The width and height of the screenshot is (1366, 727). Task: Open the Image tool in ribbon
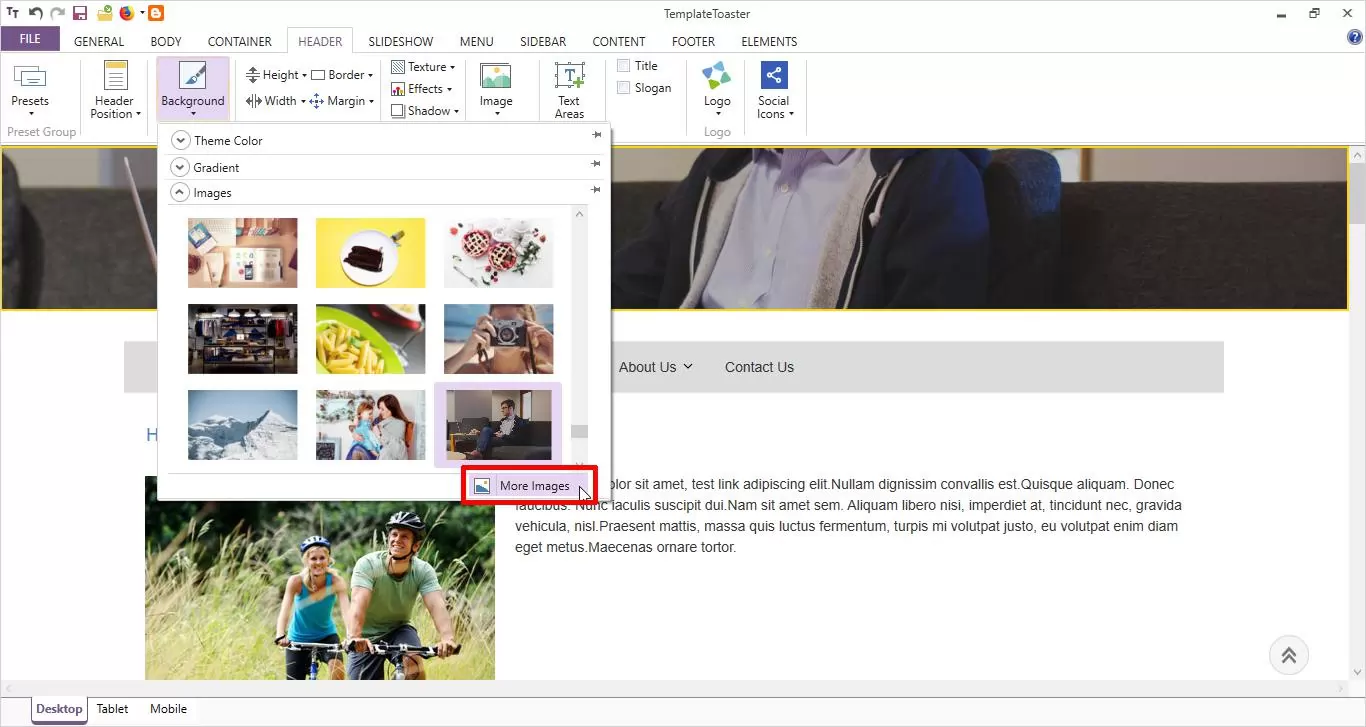coord(496,77)
